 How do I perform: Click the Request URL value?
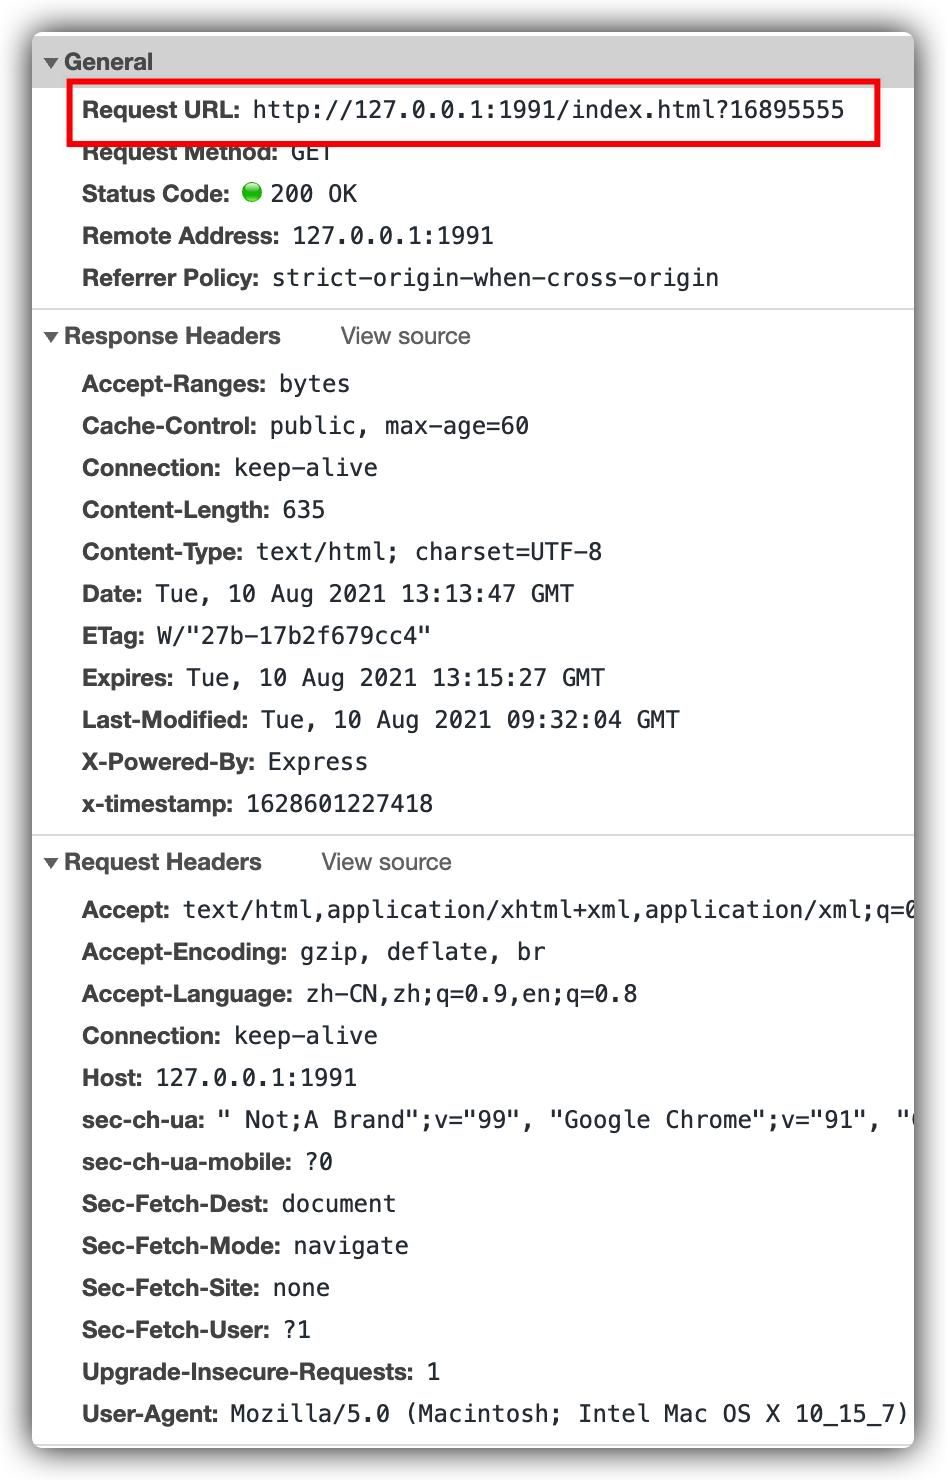pos(548,110)
